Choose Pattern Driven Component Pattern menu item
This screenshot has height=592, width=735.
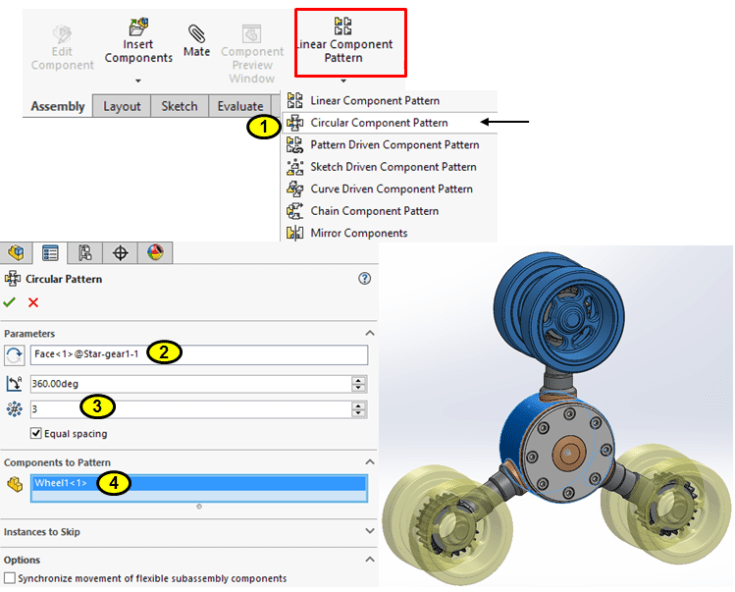(390, 145)
